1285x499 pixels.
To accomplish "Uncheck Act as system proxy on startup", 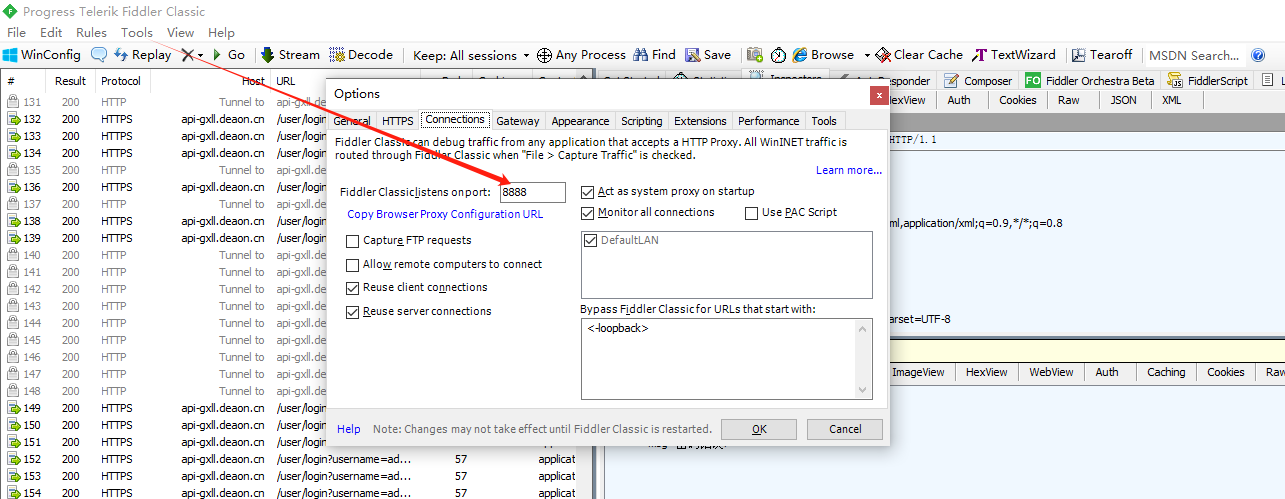I will (588, 191).
